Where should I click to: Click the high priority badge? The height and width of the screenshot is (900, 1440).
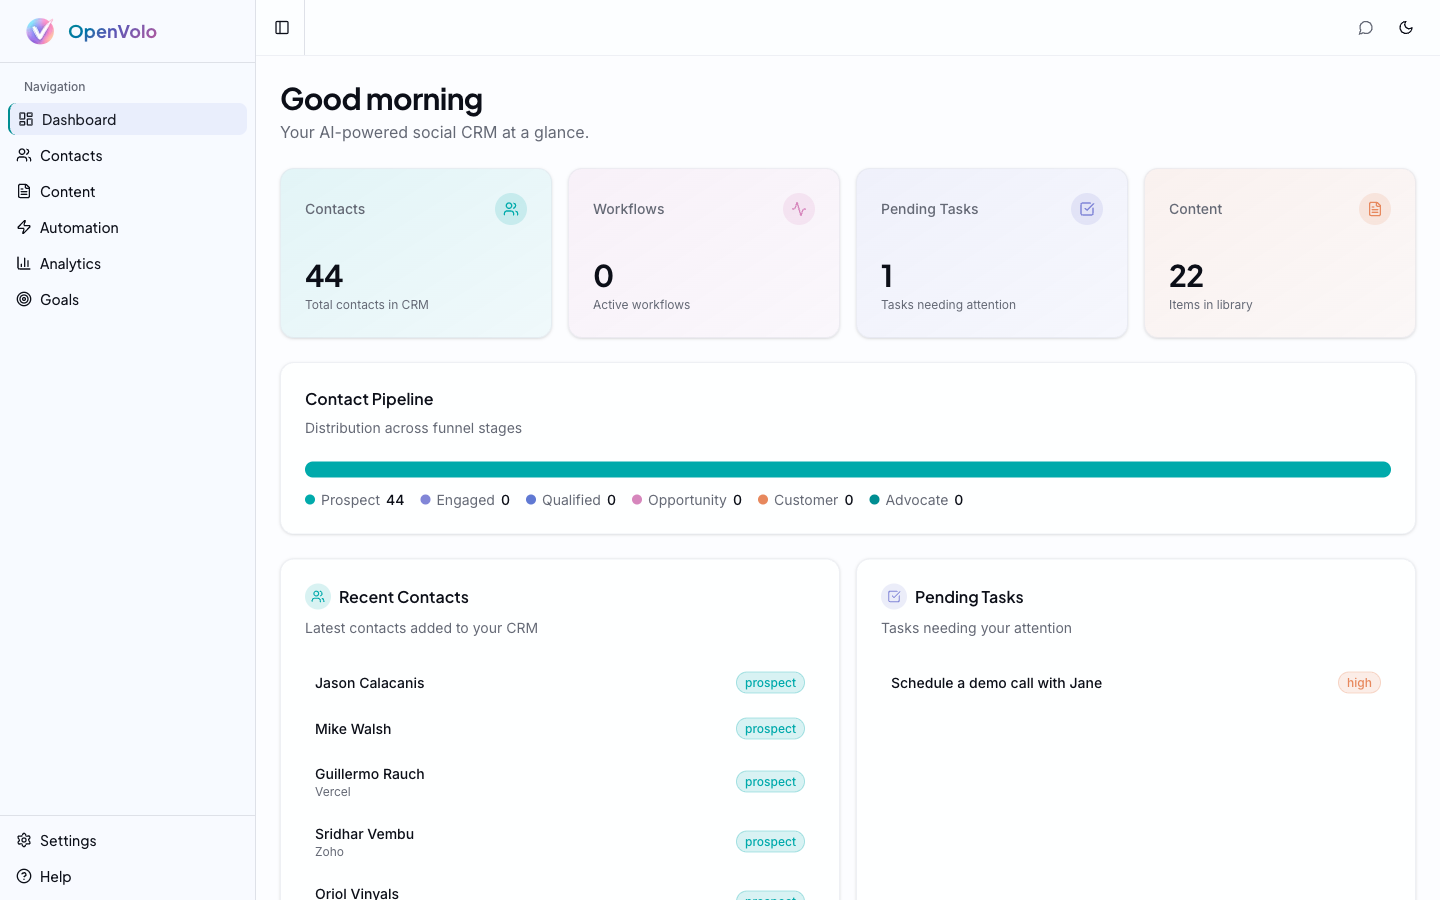(x=1359, y=682)
